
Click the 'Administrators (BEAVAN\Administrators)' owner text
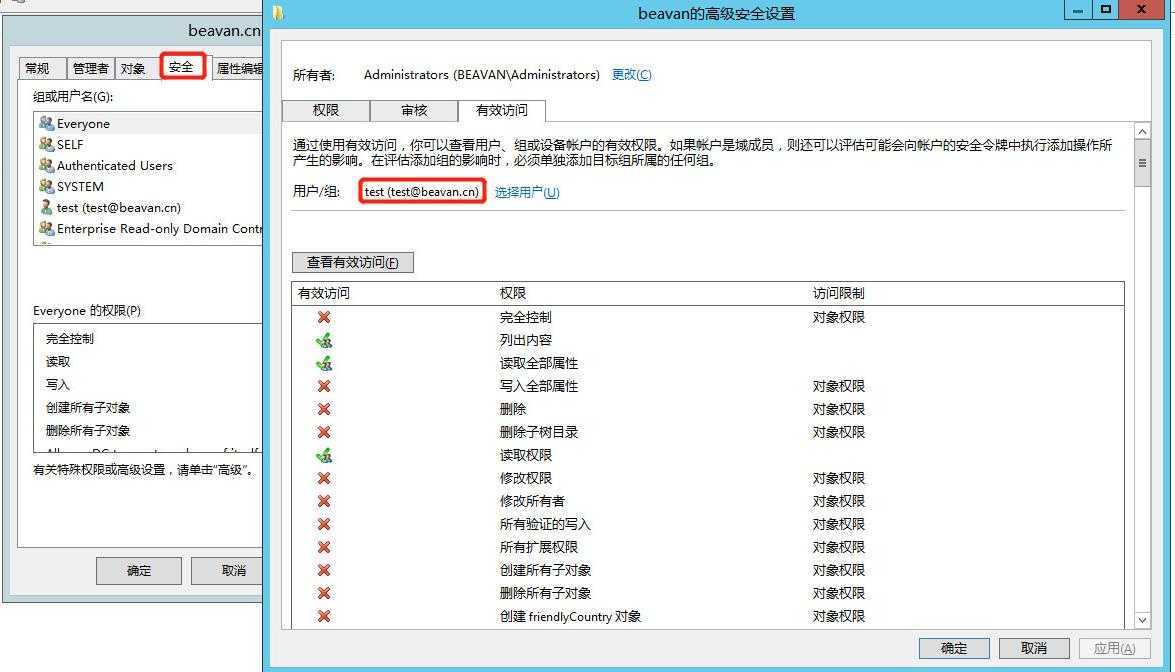pos(482,74)
